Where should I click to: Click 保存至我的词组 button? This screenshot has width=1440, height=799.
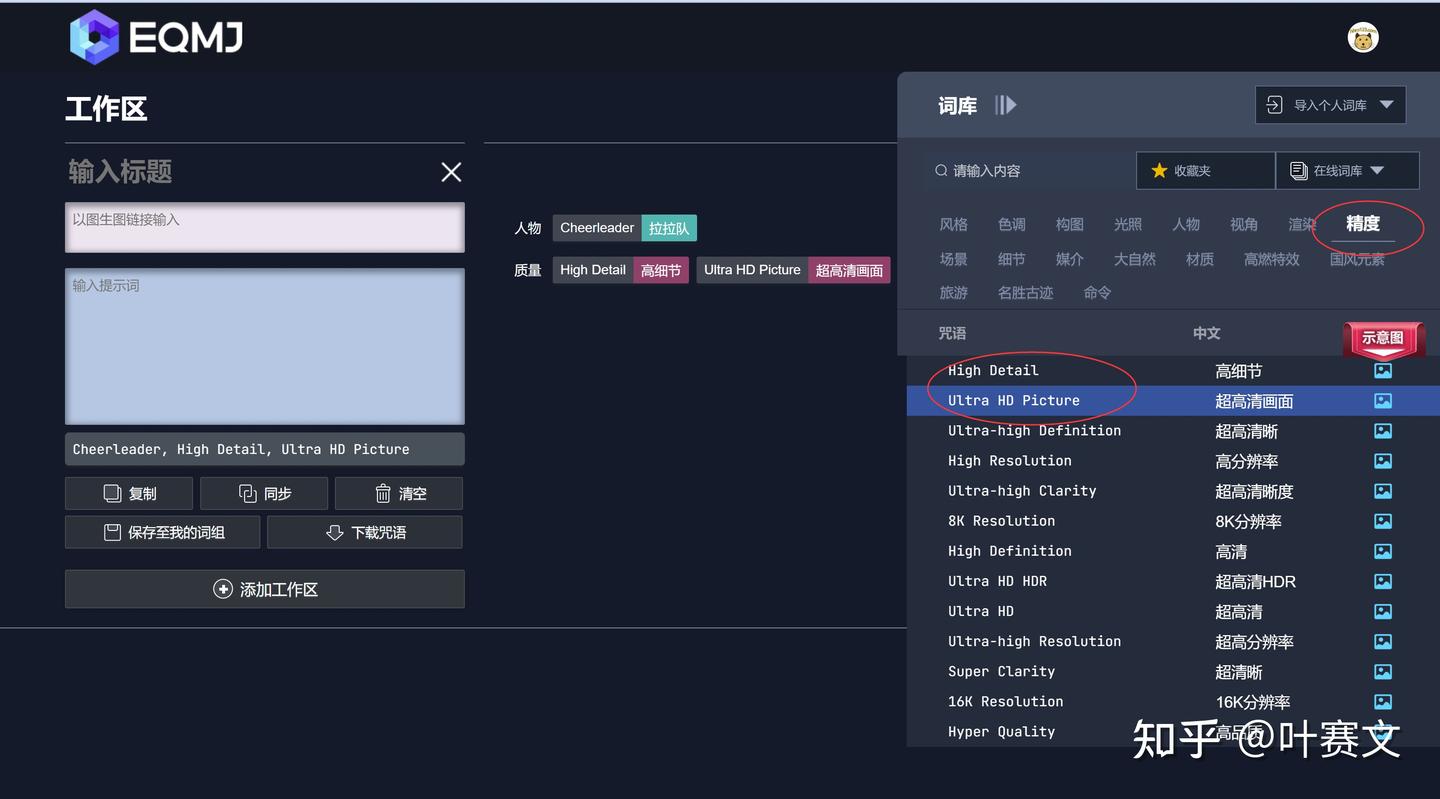[x=163, y=533]
